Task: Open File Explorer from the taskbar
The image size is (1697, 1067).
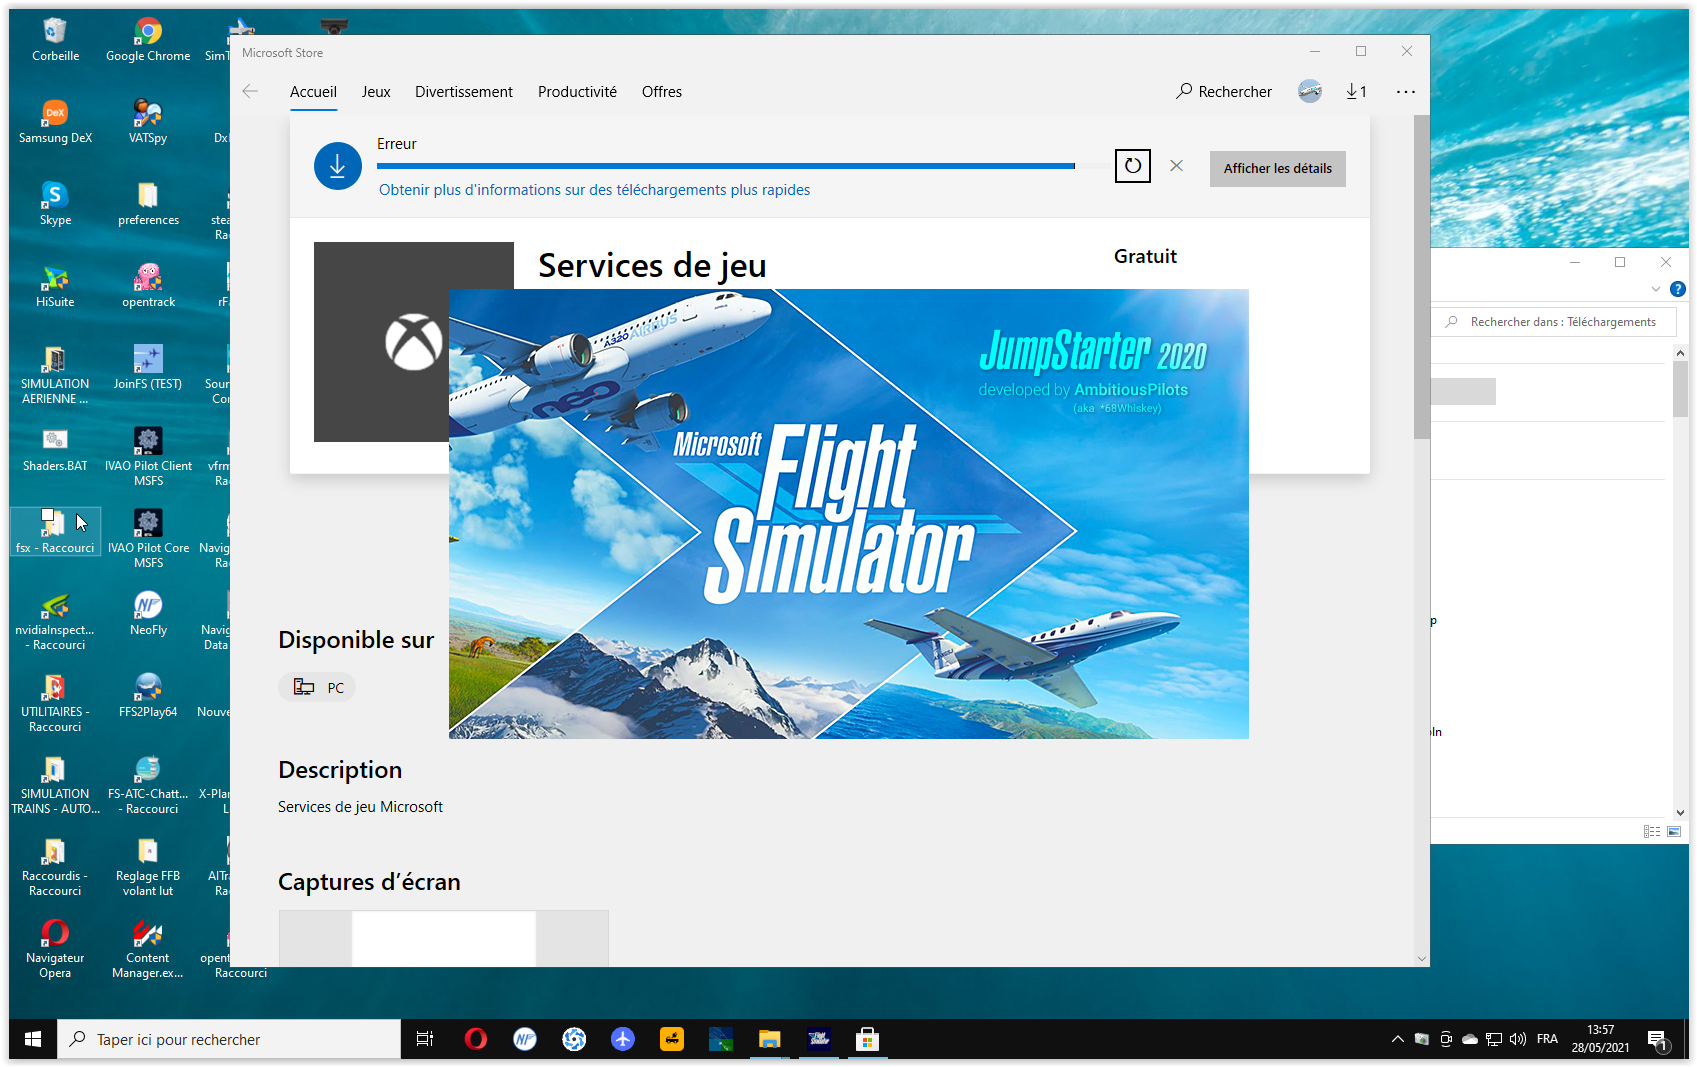Action: 769,1039
